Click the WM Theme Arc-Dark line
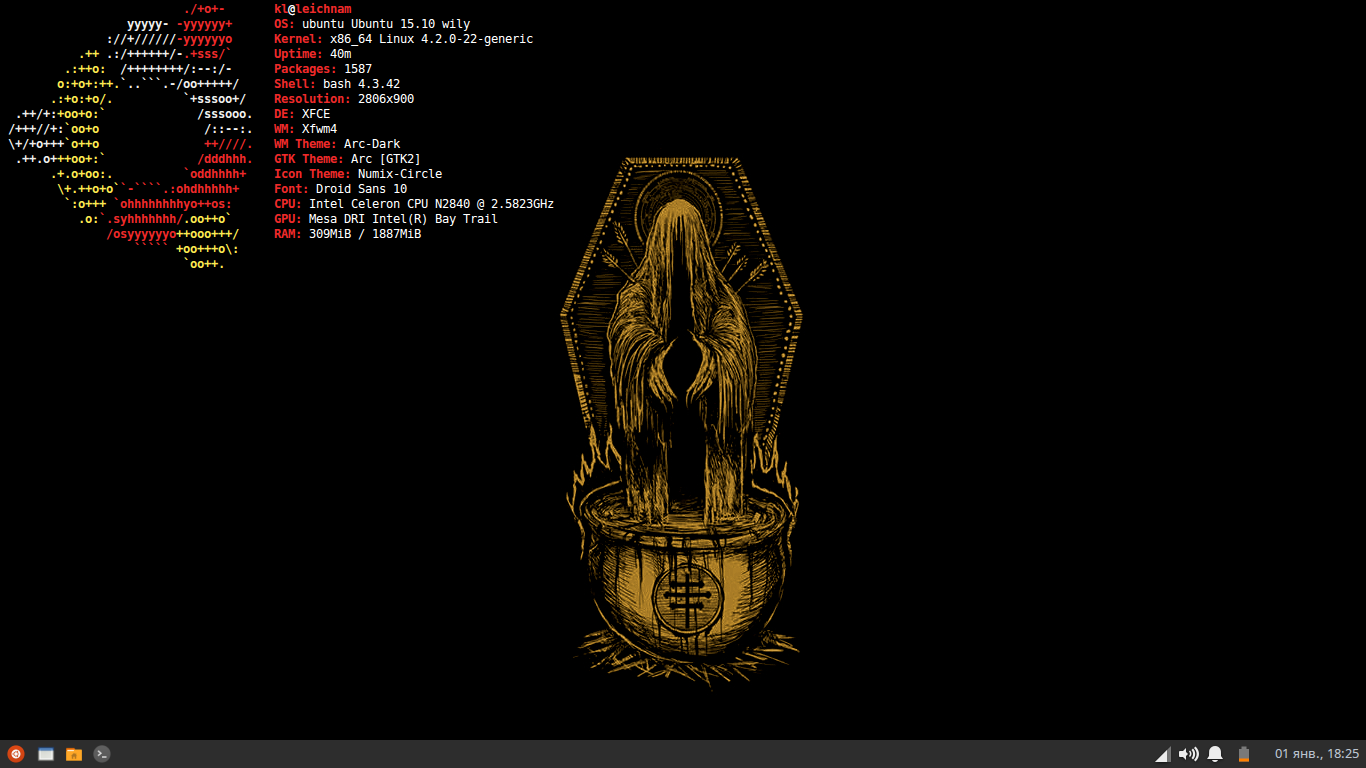 pos(337,144)
